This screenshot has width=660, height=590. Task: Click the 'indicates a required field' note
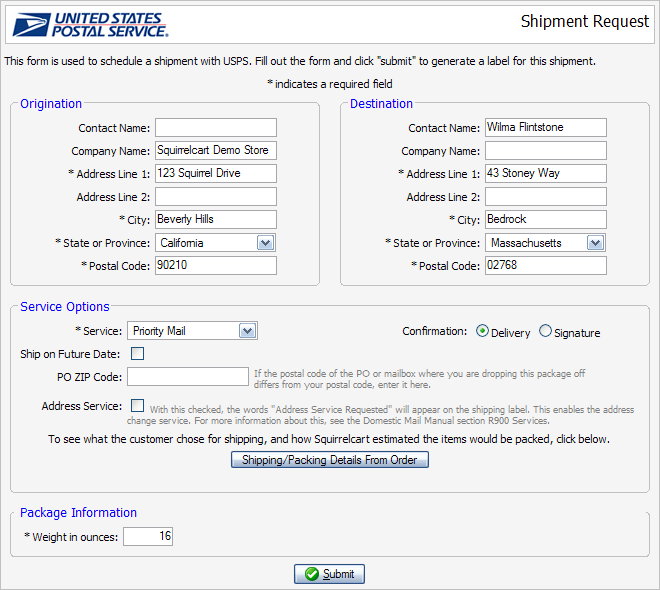tap(330, 84)
